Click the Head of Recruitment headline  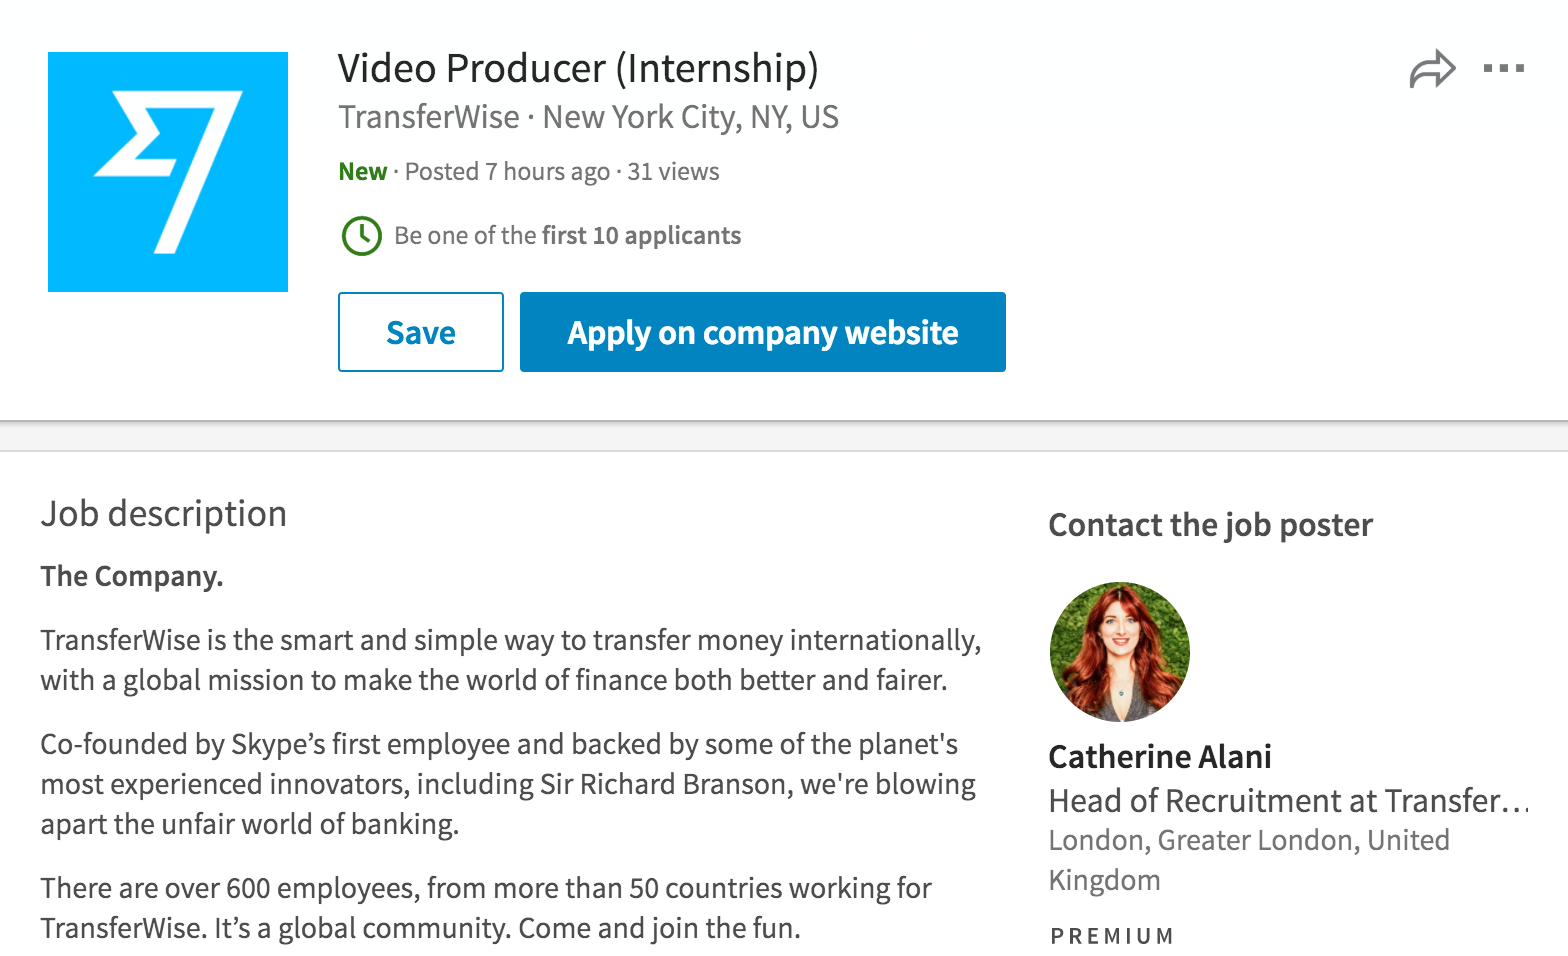tap(1288, 801)
